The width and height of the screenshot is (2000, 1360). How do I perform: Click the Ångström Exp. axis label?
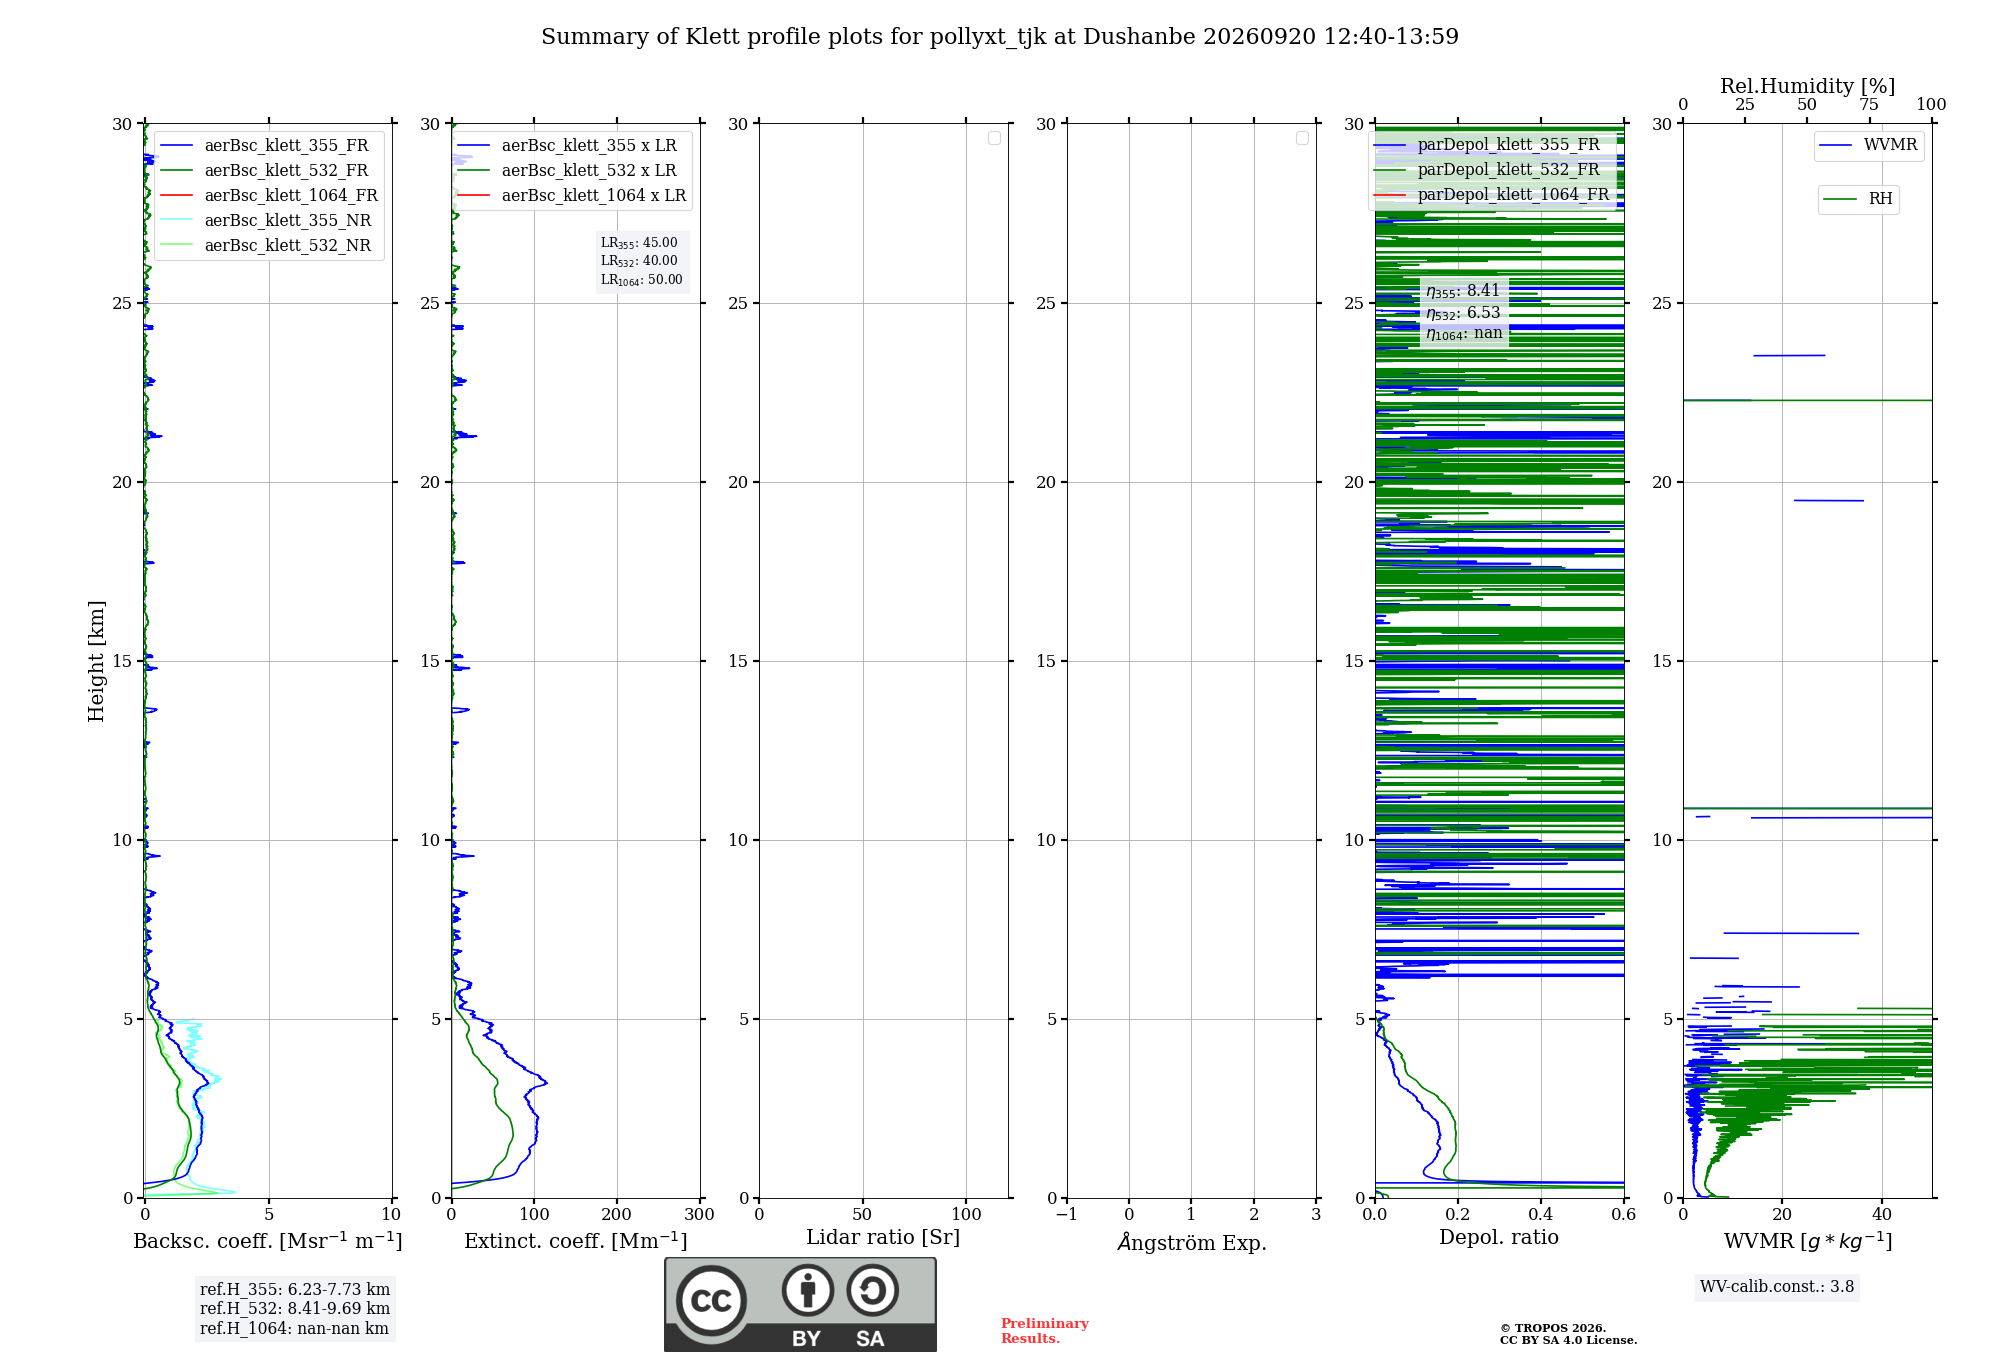(1192, 1242)
